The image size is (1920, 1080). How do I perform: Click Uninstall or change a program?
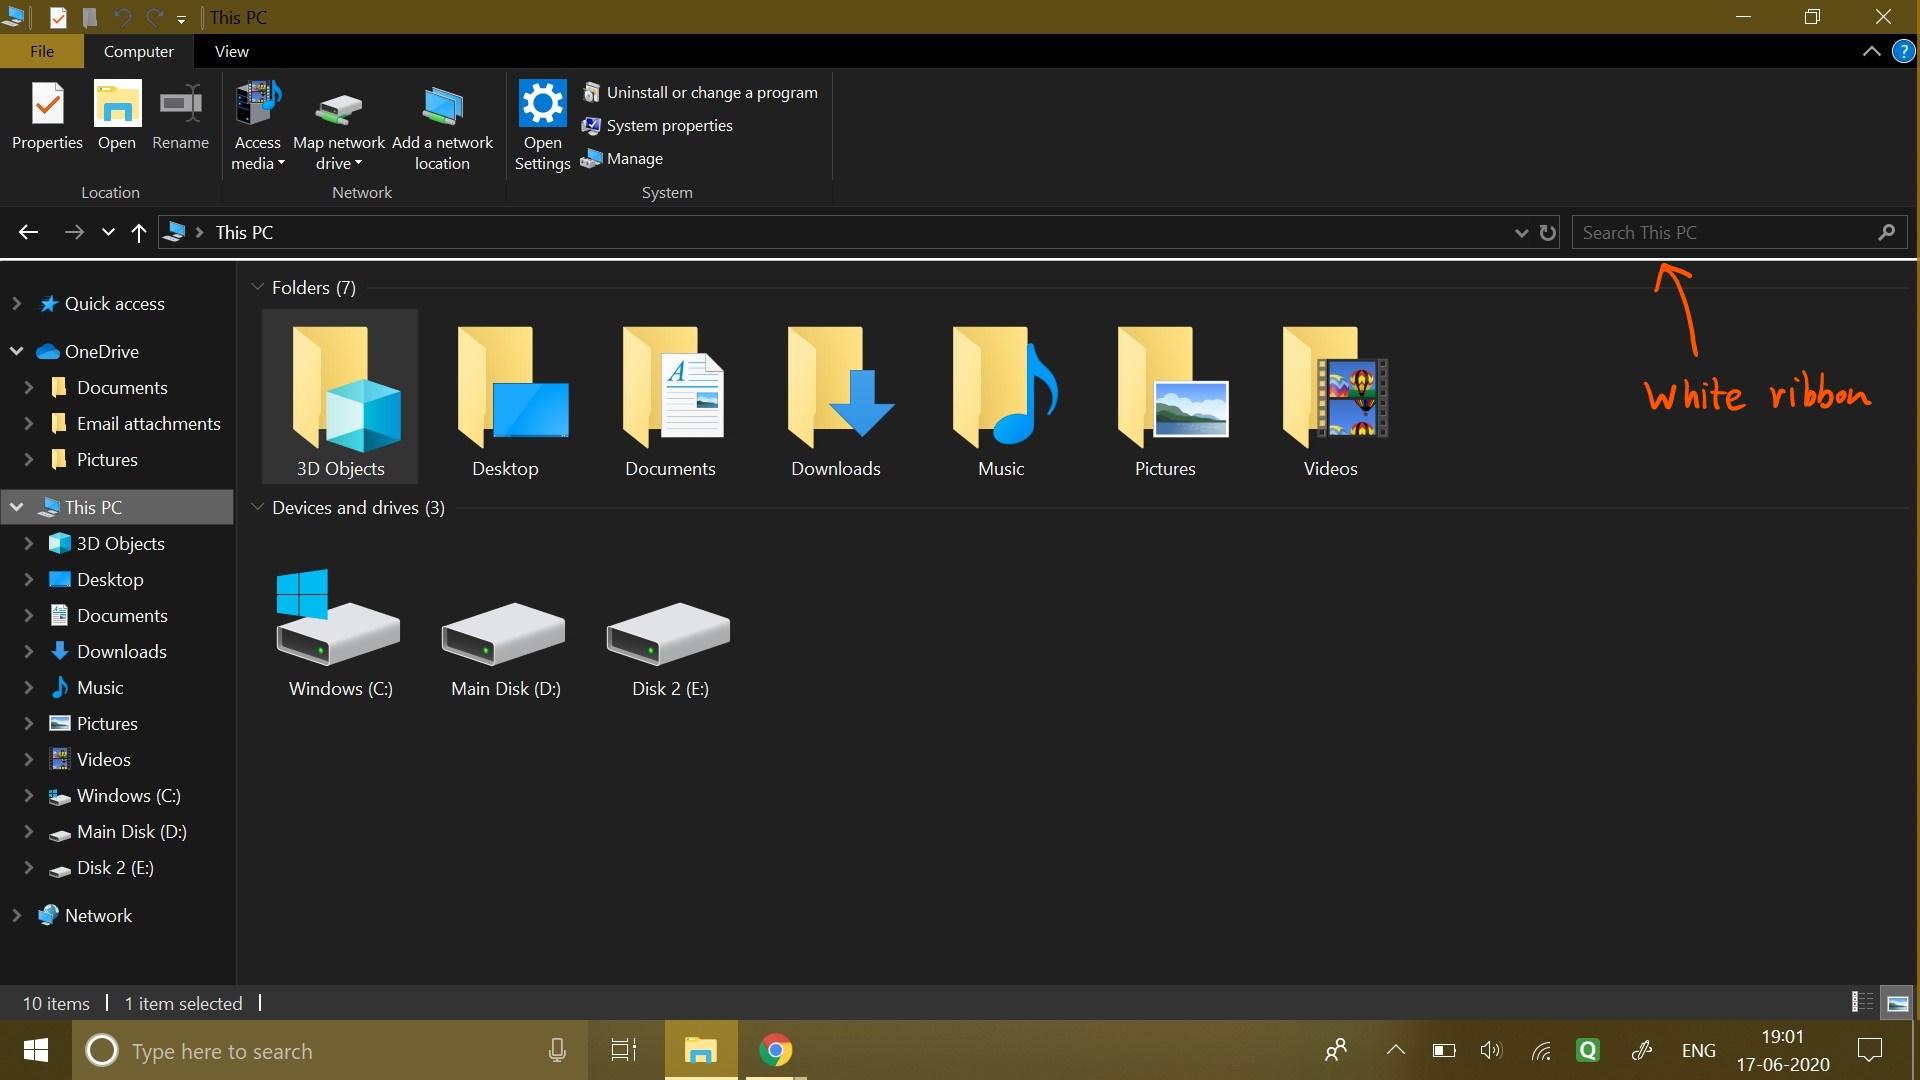(700, 92)
